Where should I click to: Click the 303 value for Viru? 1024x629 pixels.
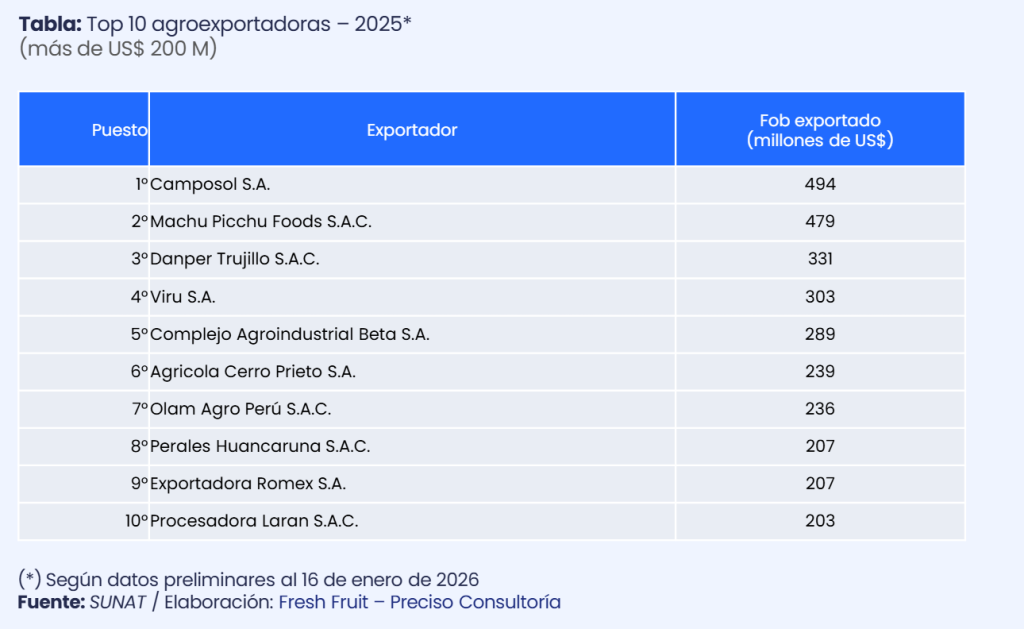click(x=820, y=297)
